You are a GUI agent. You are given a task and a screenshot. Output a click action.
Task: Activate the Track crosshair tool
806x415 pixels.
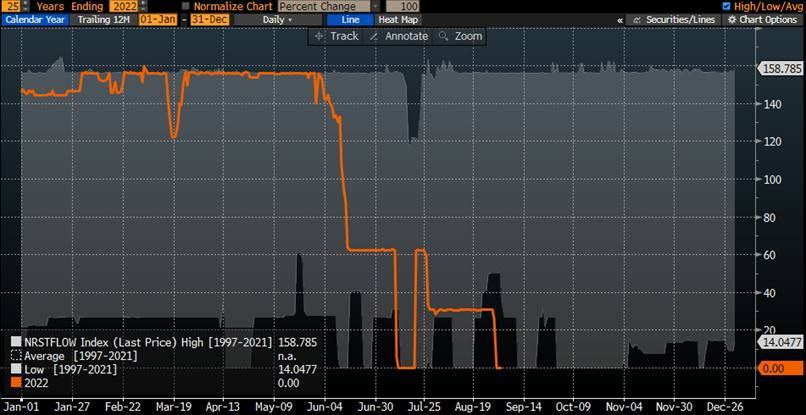(336, 36)
